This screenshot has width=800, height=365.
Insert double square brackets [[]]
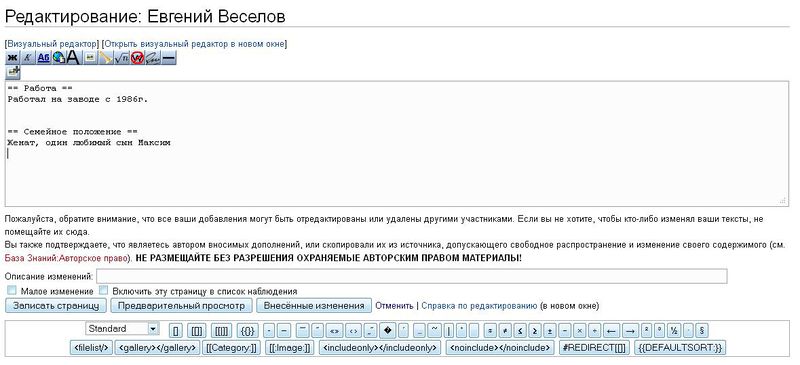click(x=196, y=331)
